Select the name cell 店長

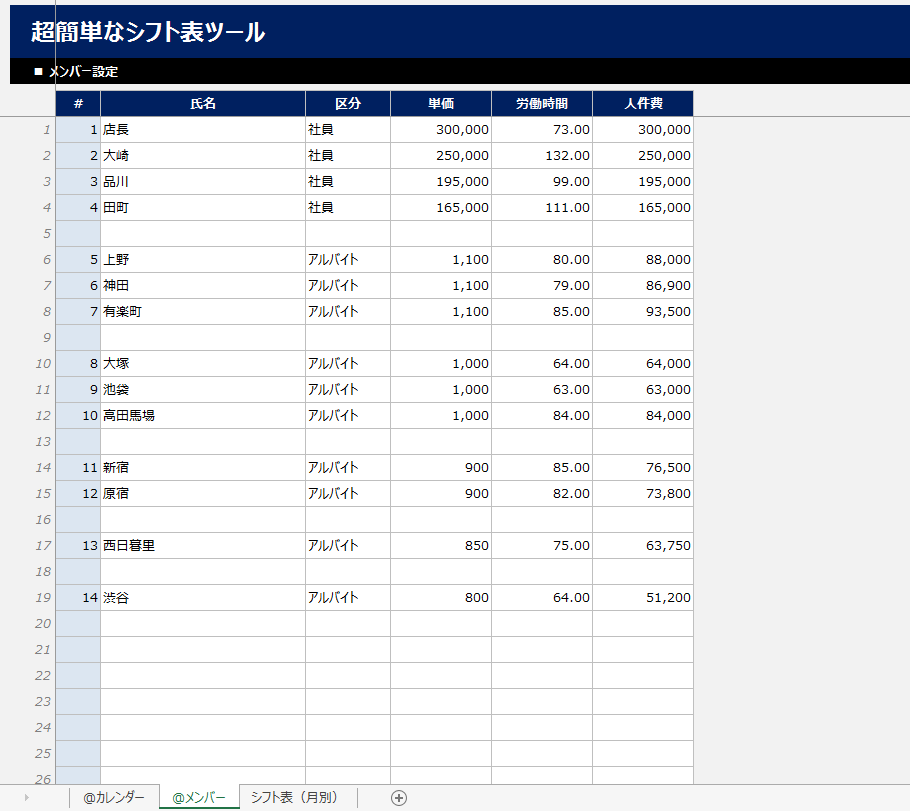203,129
